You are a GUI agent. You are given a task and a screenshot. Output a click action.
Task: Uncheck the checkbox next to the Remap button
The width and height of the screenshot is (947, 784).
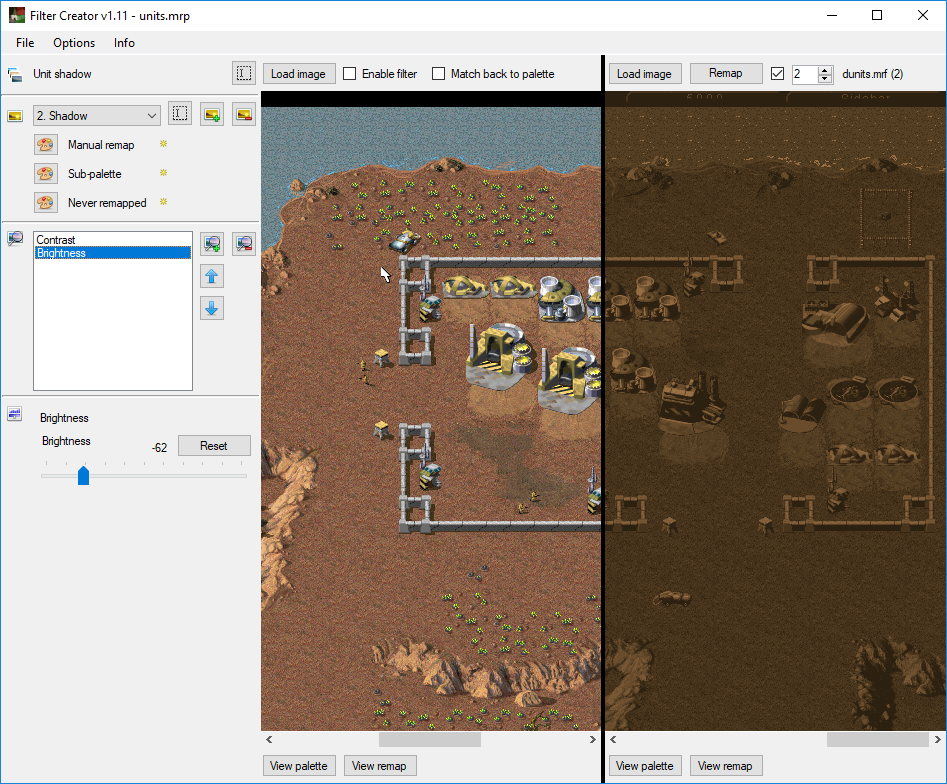click(x=777, y=74)
